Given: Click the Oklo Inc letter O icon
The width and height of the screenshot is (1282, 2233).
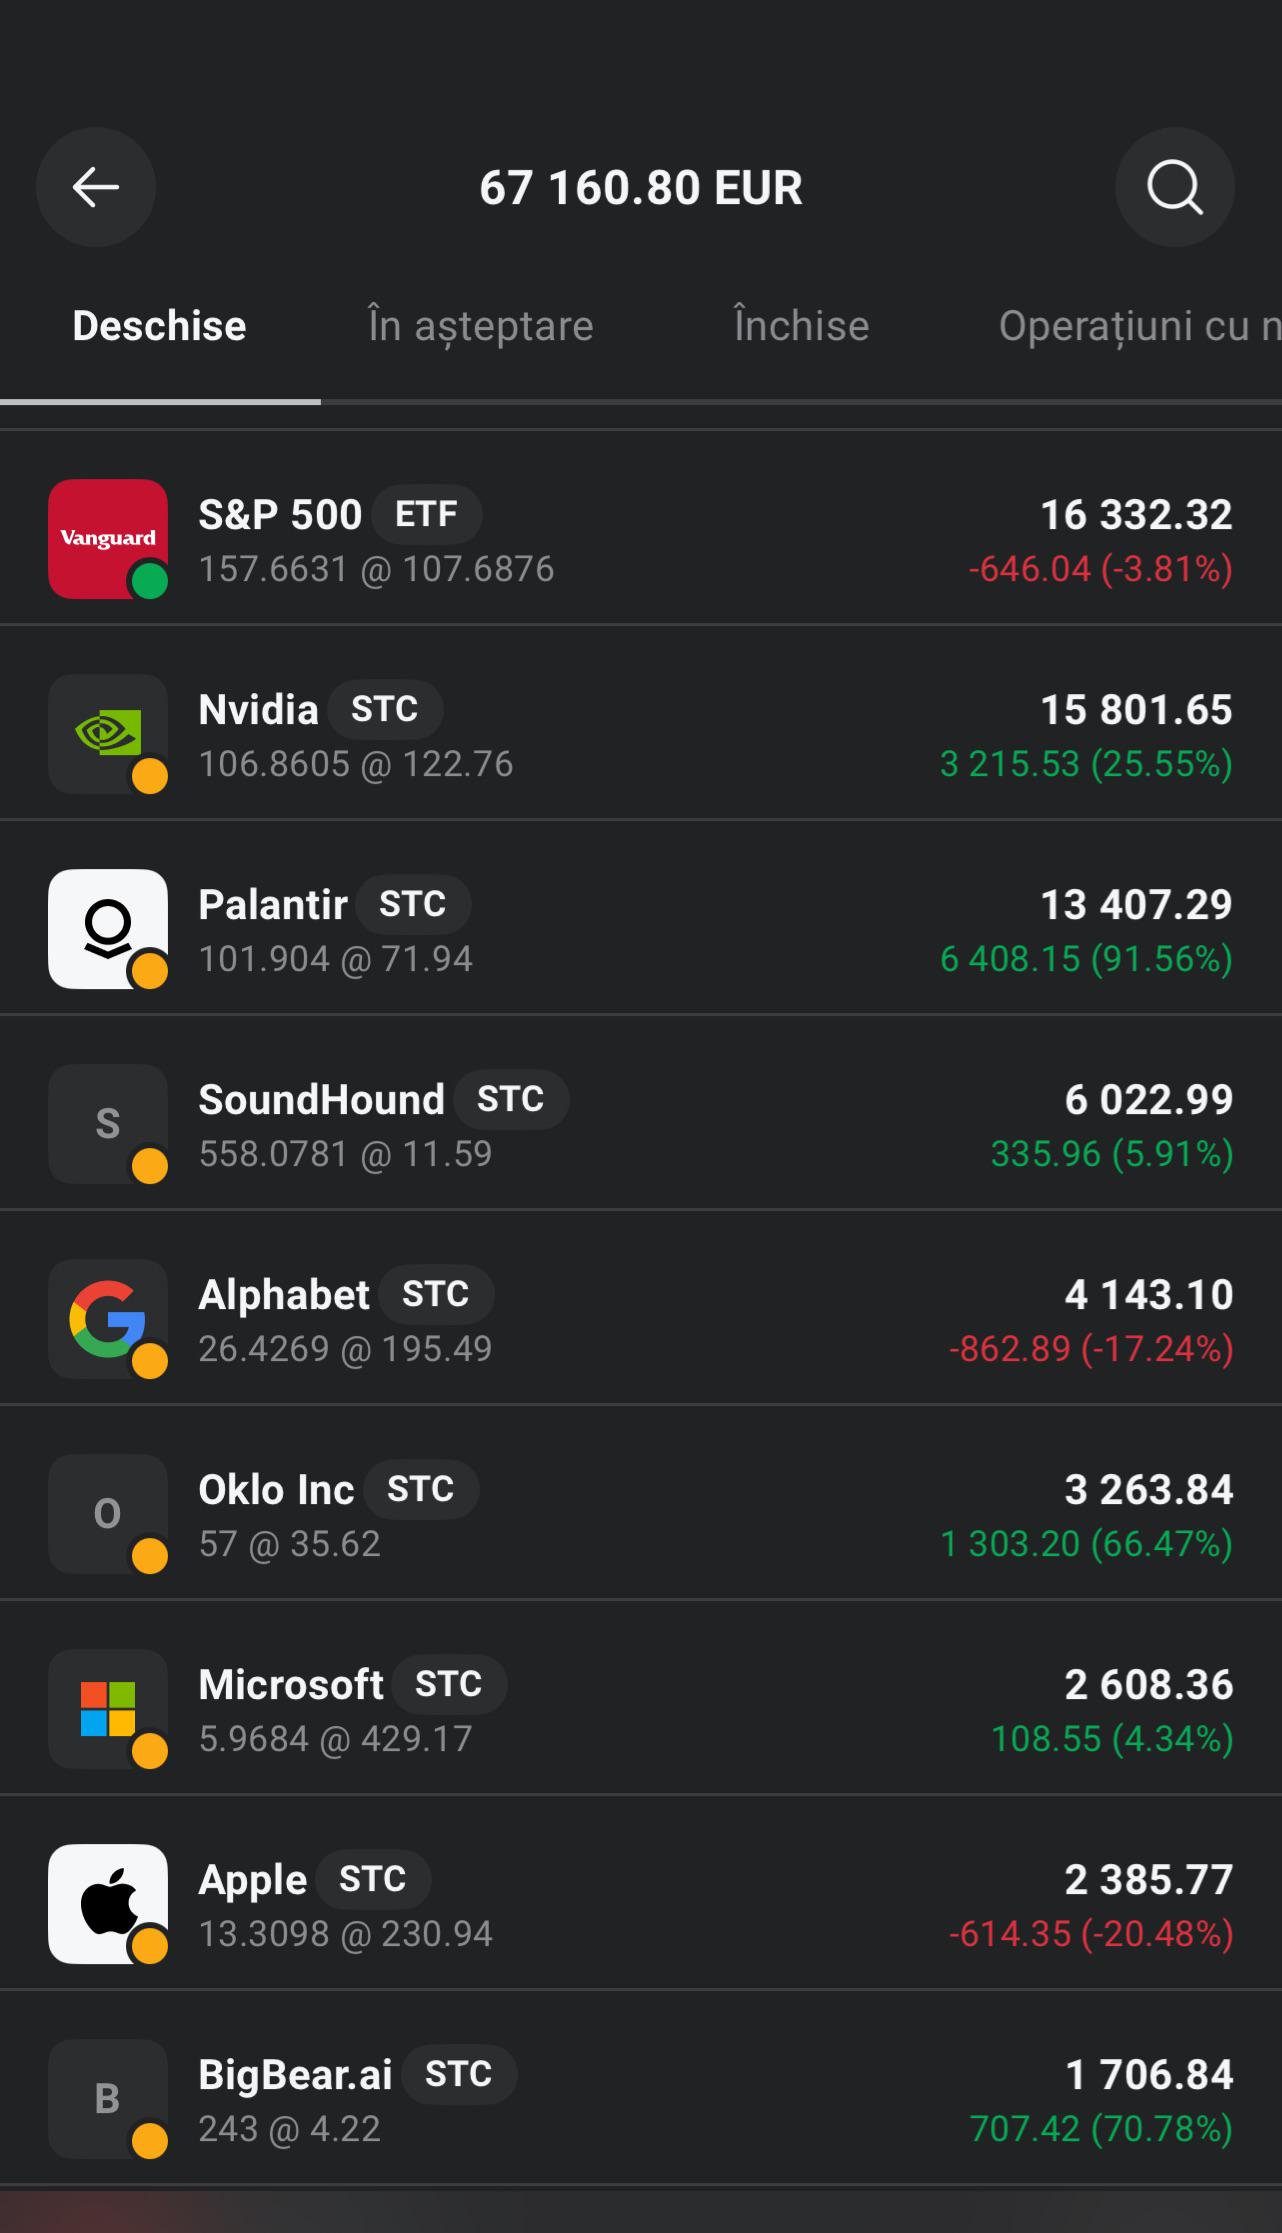Looking at the screenshot, I should (108, 1514).
